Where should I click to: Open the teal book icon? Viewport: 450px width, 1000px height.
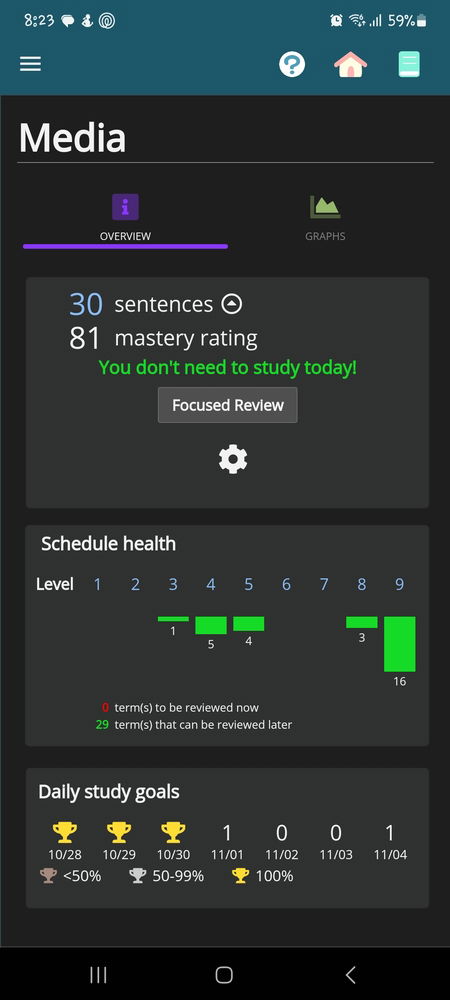click(x=409, y=64)
